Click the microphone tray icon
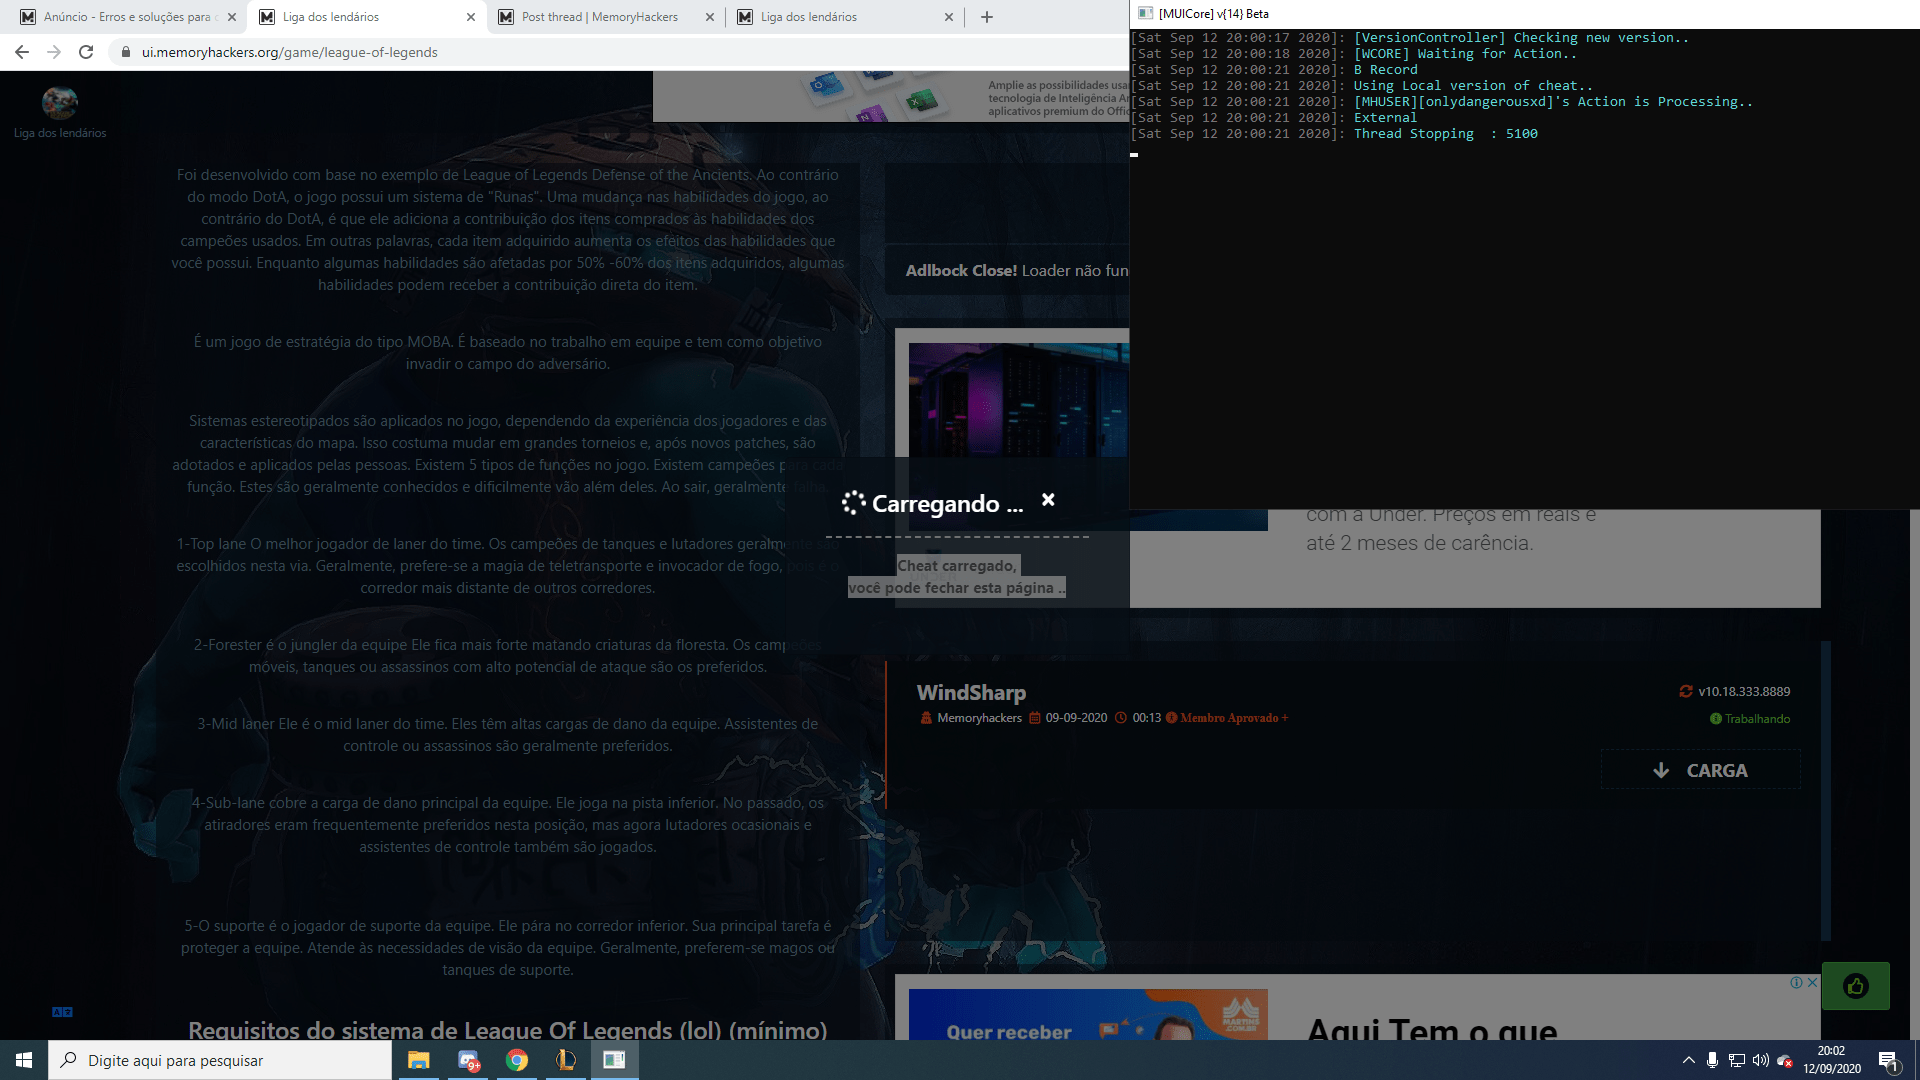The image size is (1920, 1080). point(1712,1060)
